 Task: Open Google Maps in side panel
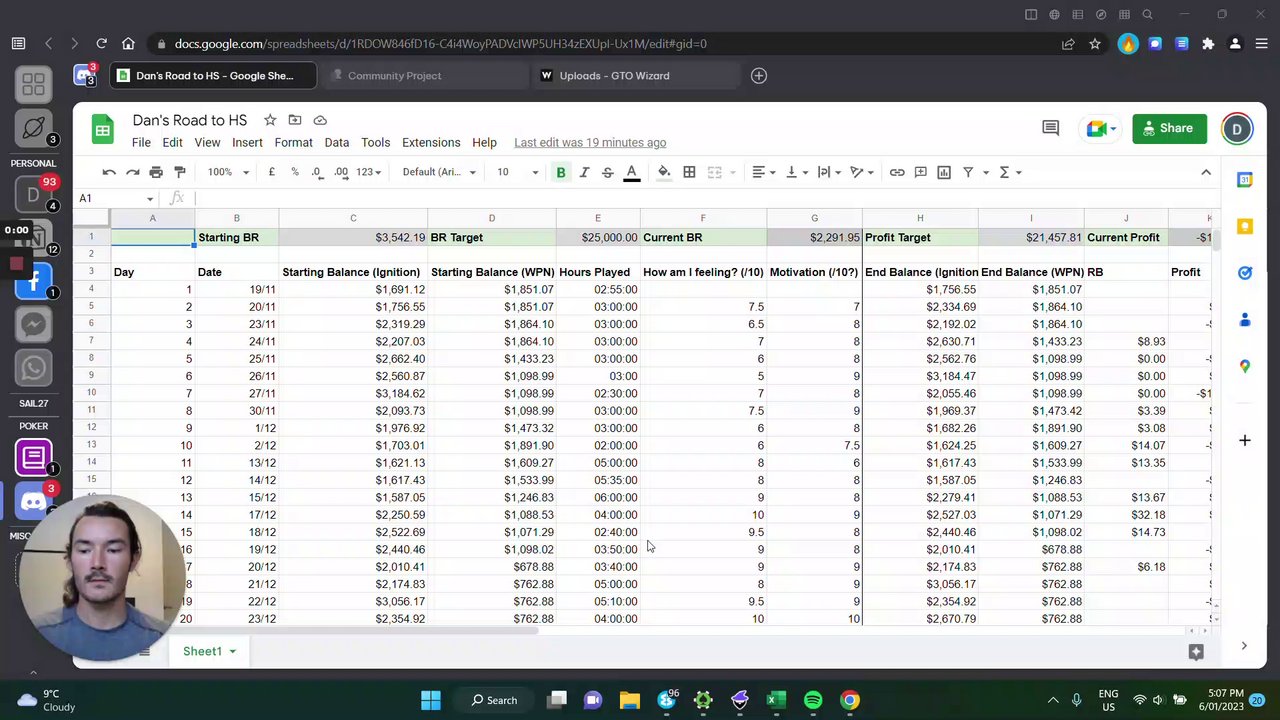click(x=1244, y=366)
